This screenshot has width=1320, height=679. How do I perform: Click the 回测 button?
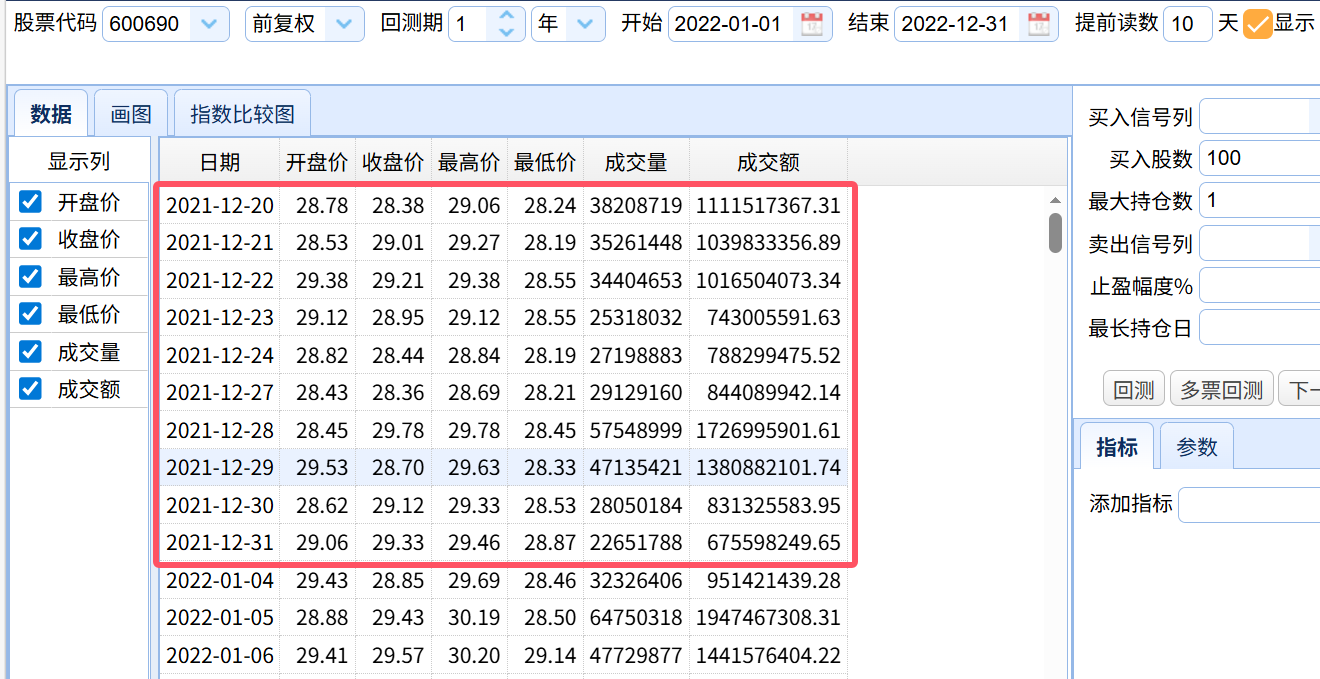(x=1134, y=389)
